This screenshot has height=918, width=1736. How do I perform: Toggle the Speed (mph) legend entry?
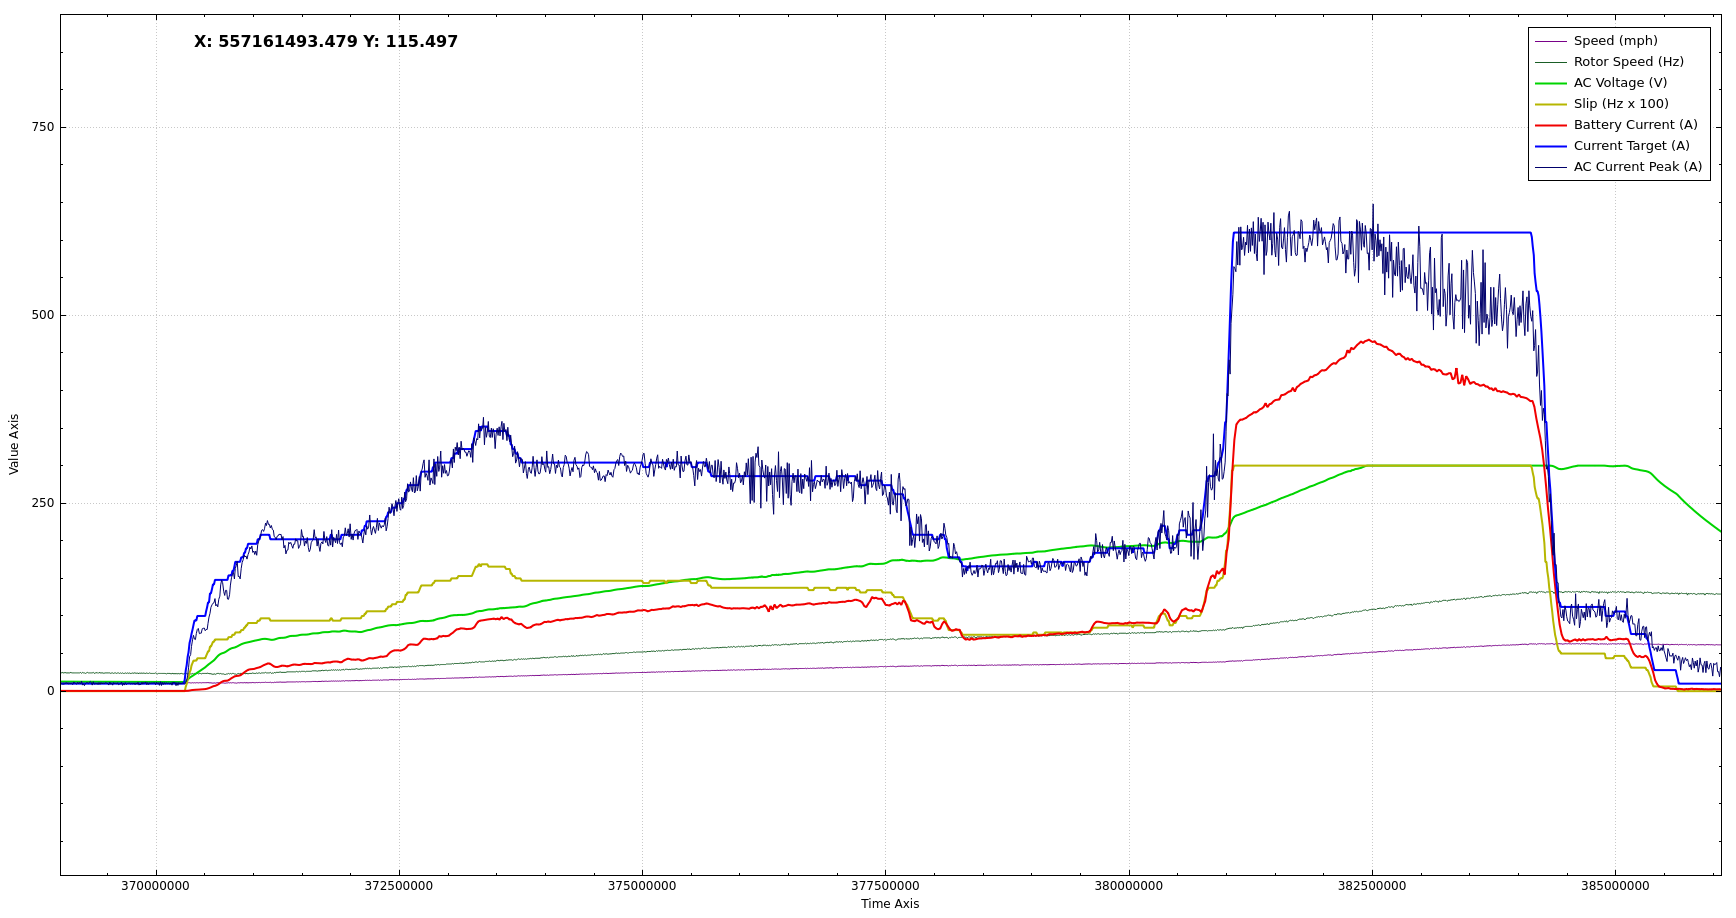pos(1614,41)
